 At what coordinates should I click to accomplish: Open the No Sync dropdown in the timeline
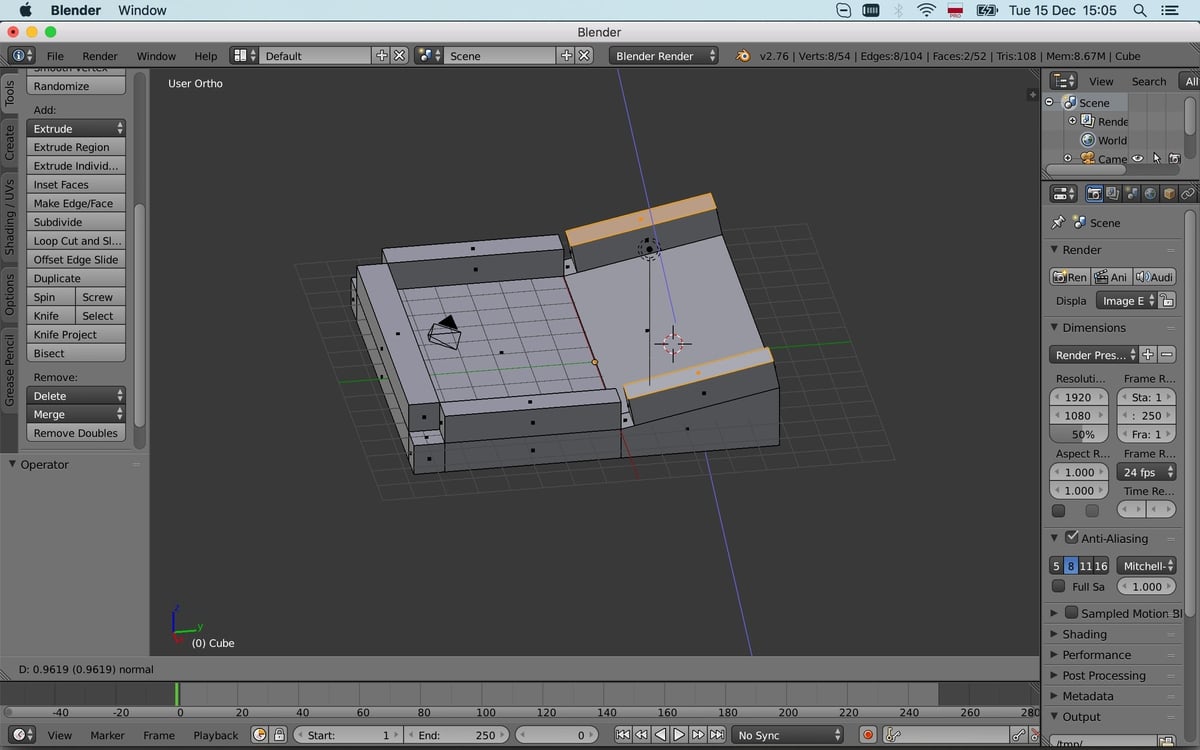788,734
